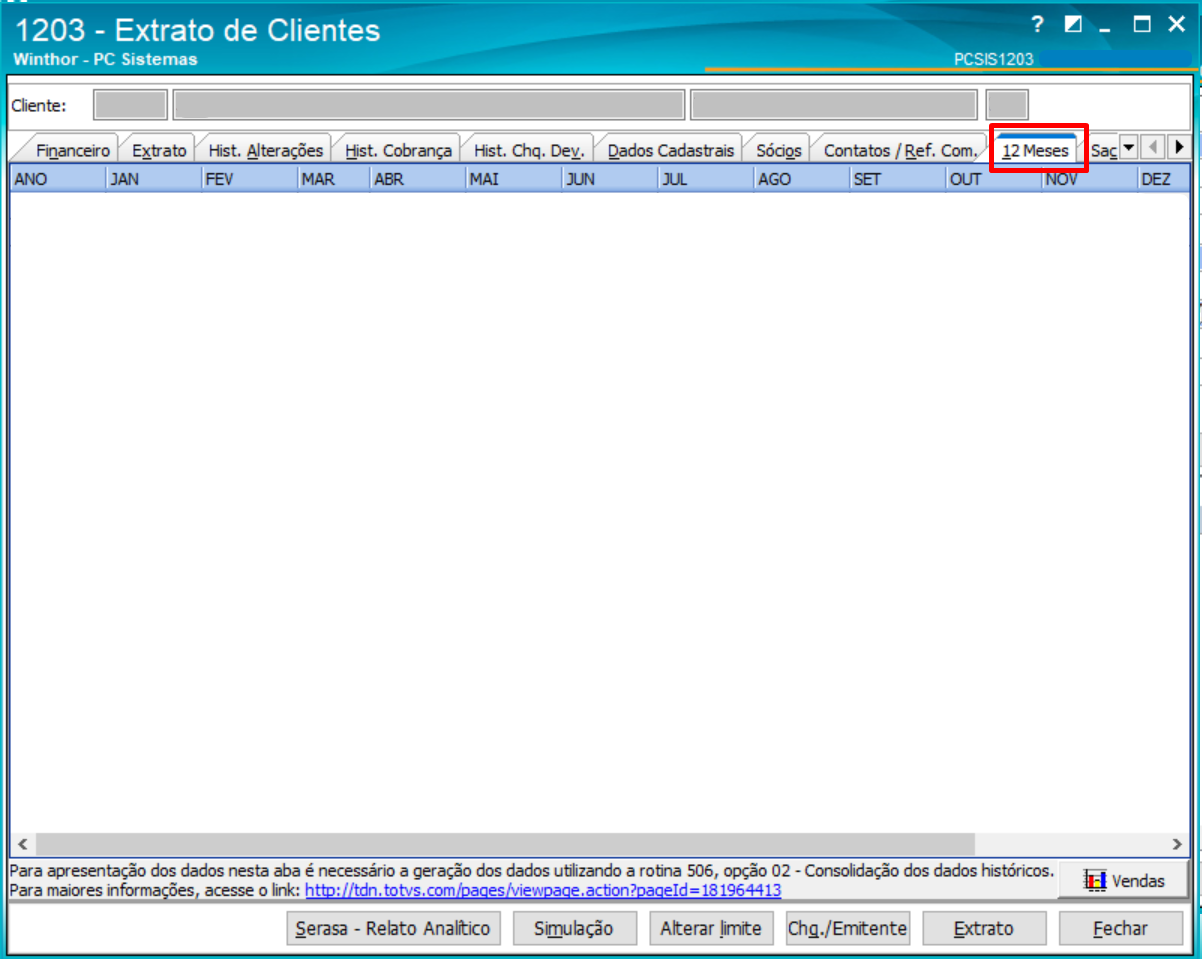Screen dimensions: 1202x959
Task: Click the Simulação button
Action: [x=573, y=929]
